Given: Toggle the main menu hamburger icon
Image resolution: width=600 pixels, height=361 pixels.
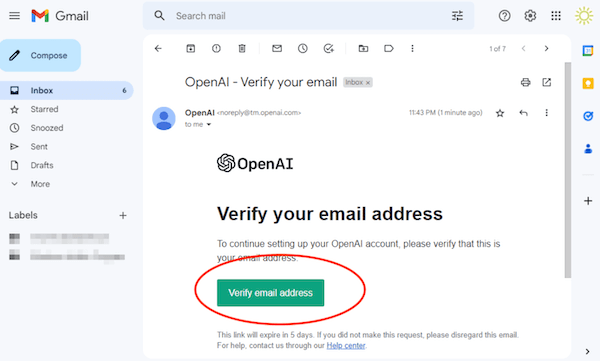Looking at the screenshot, I should (15, 16).
